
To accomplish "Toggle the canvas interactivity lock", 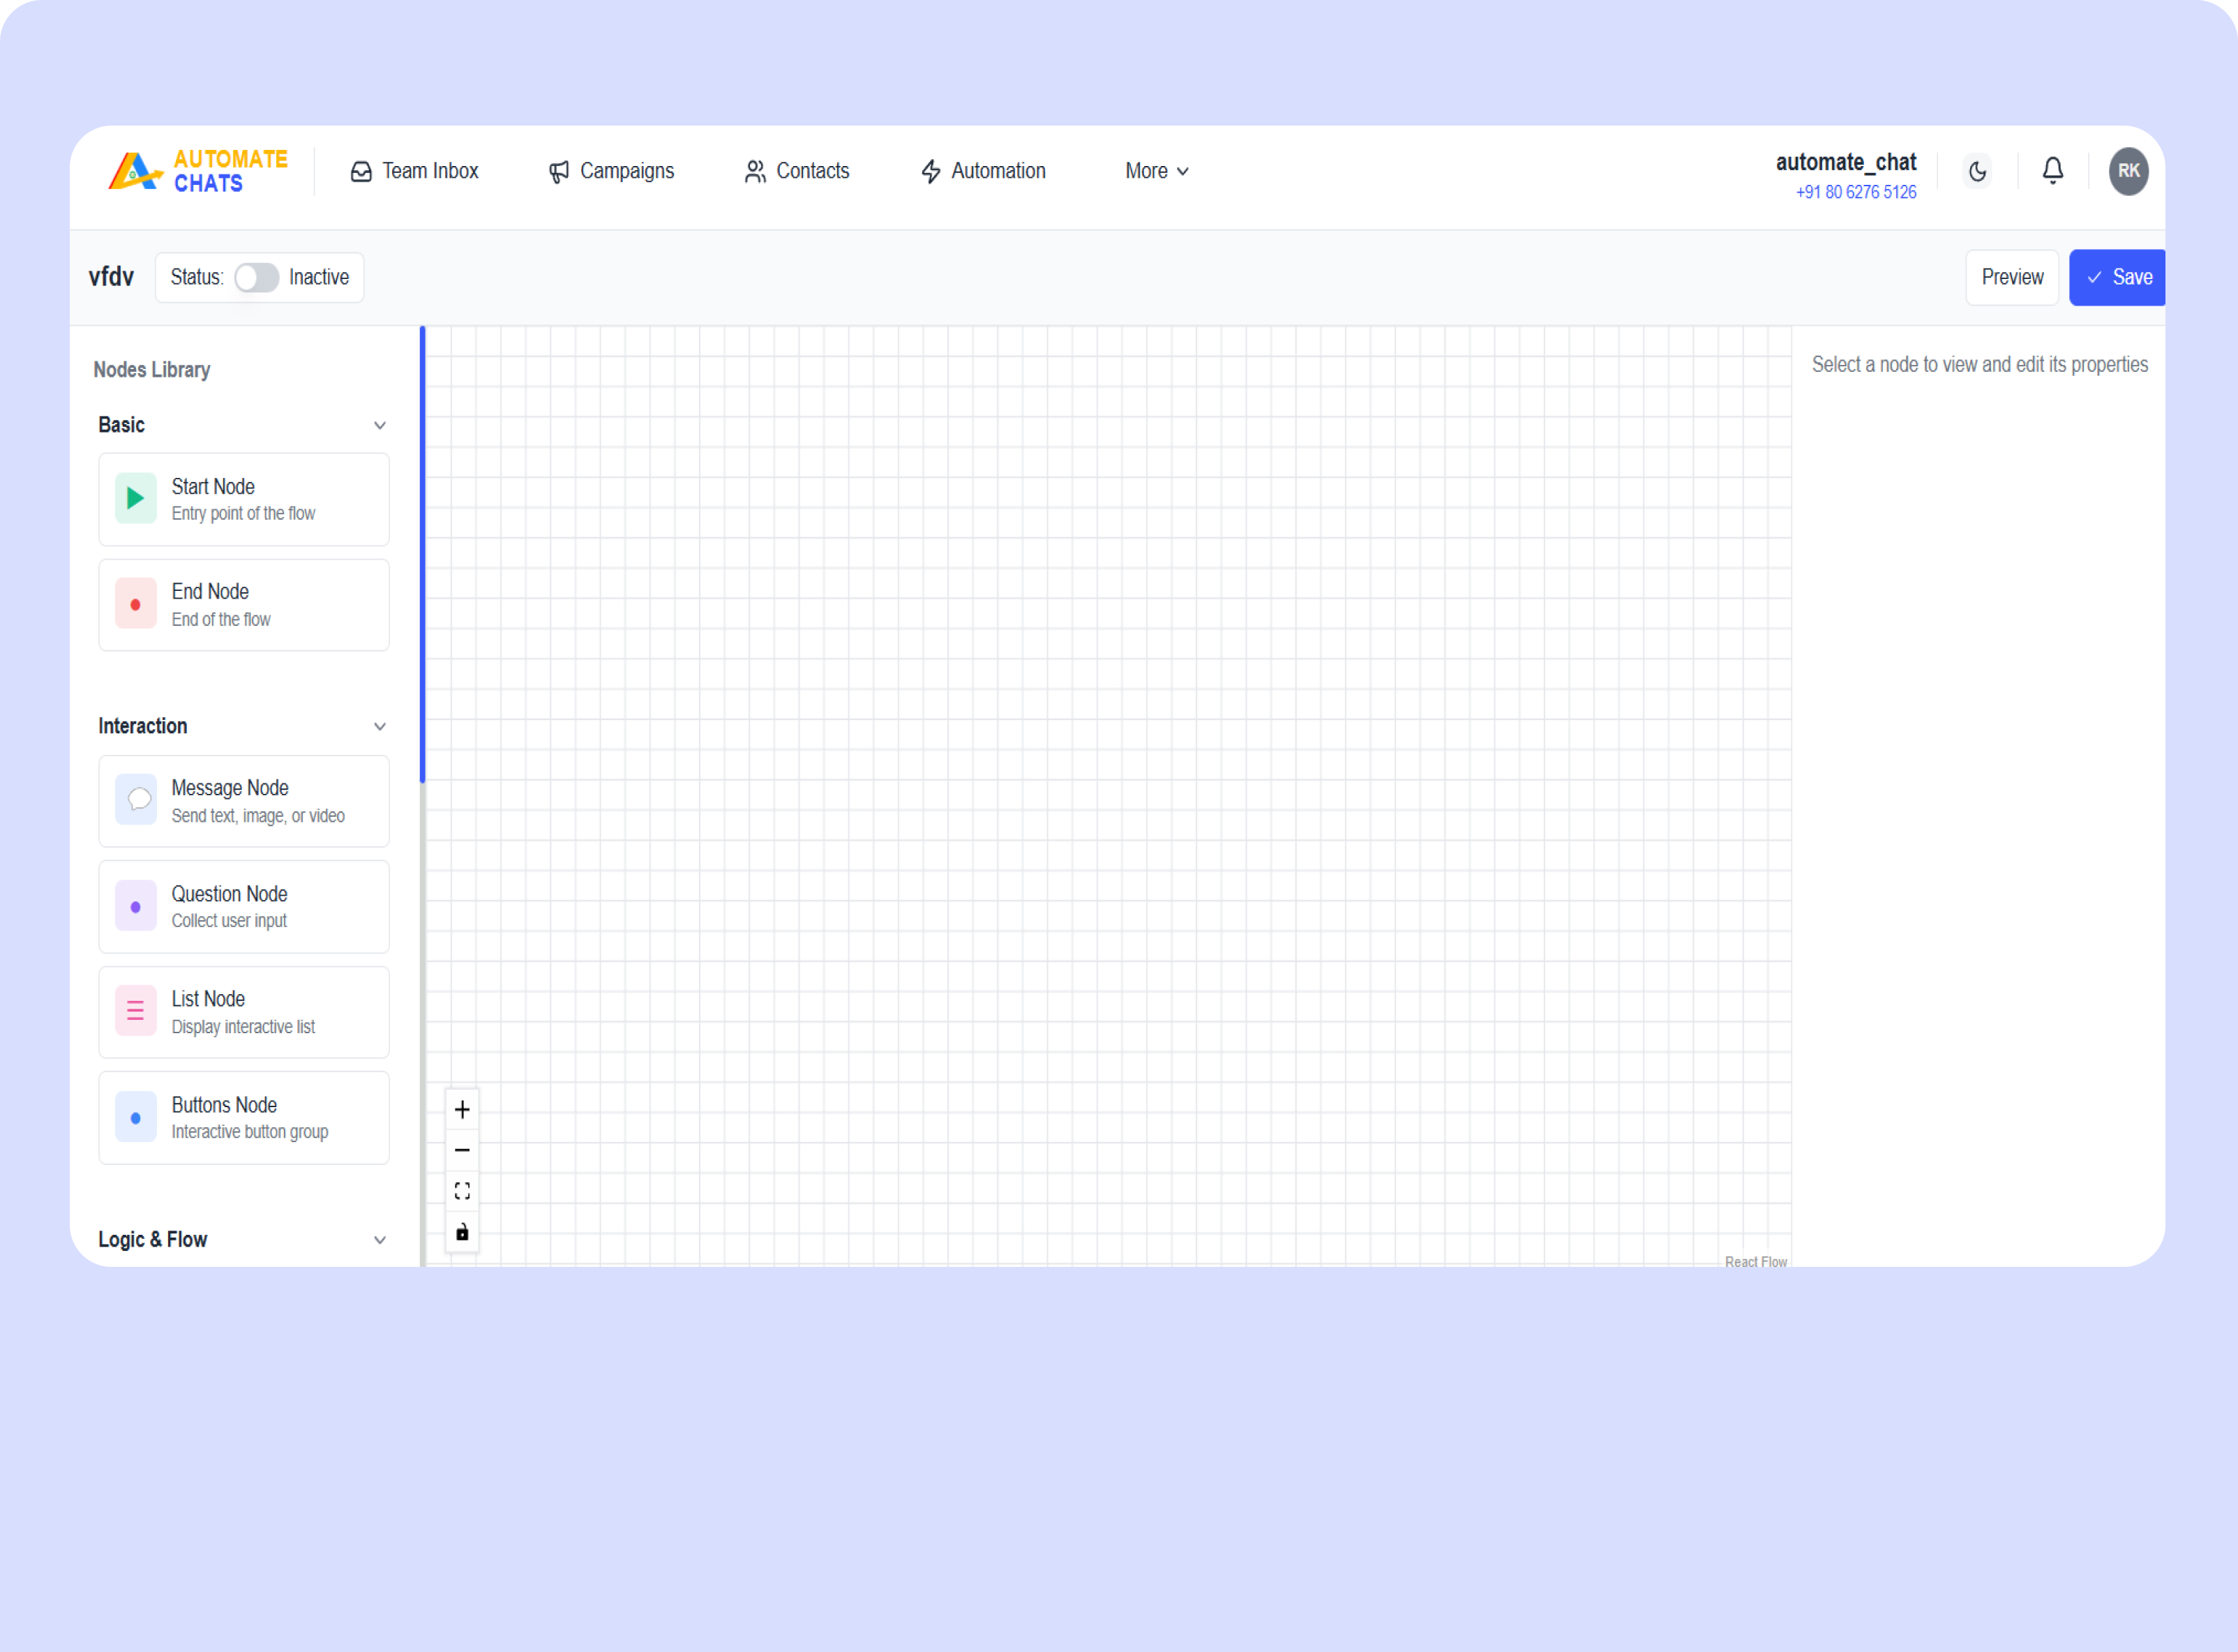I will pos(462,1231).
